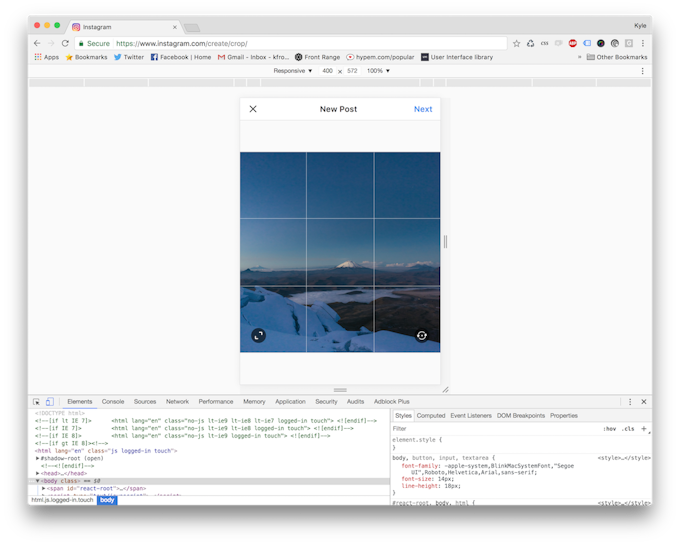Close the DevTools panel
The width and height of the screenshot is (680, 545).
[x=643, y=401]
